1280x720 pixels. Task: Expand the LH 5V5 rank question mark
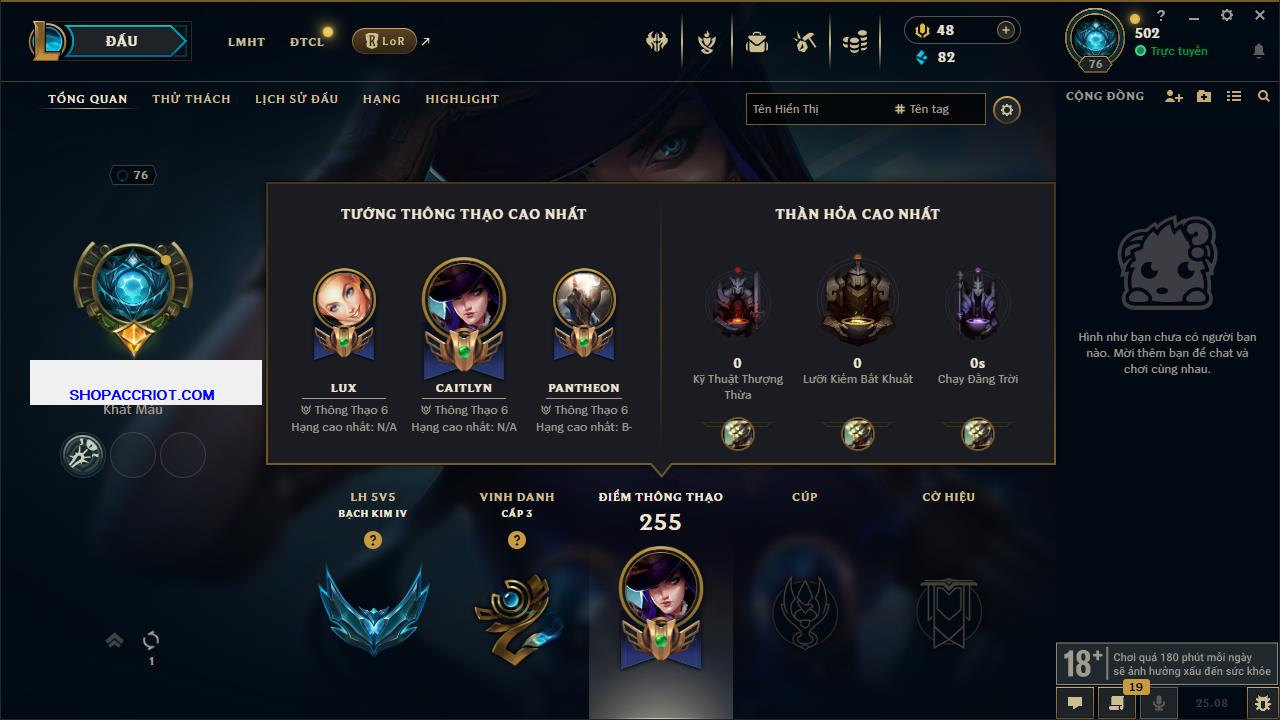click(x=373, y=540)
